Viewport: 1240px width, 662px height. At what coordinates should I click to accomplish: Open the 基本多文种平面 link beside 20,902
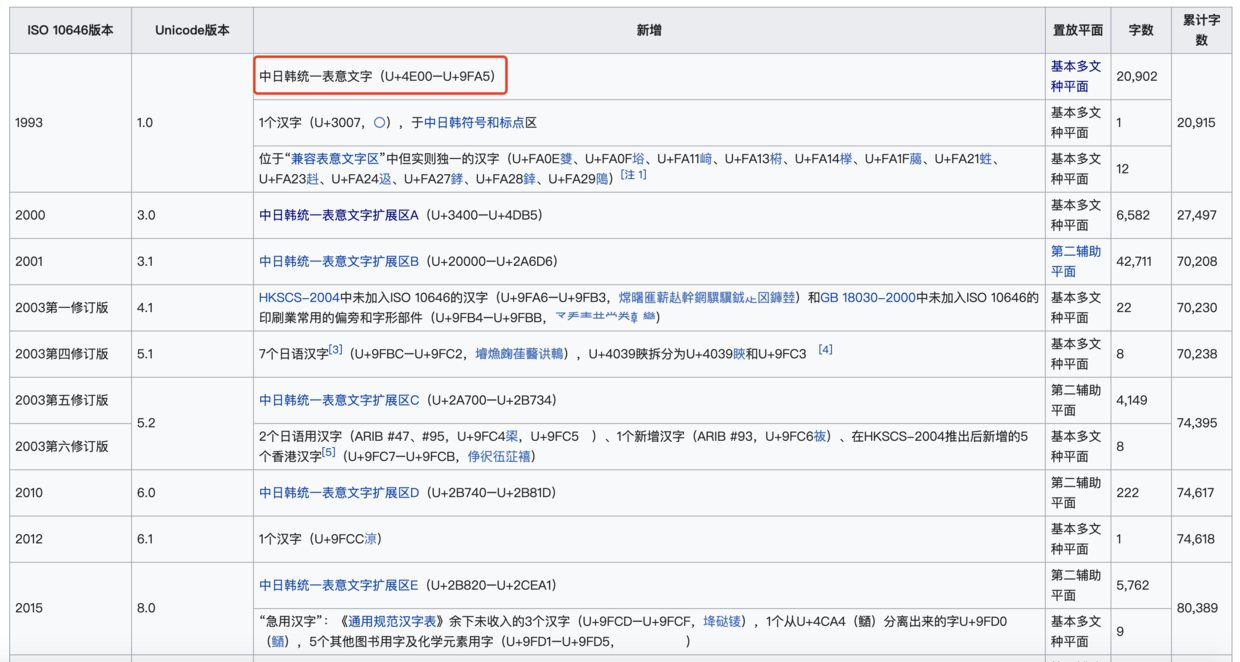(x=1075, y=76)
